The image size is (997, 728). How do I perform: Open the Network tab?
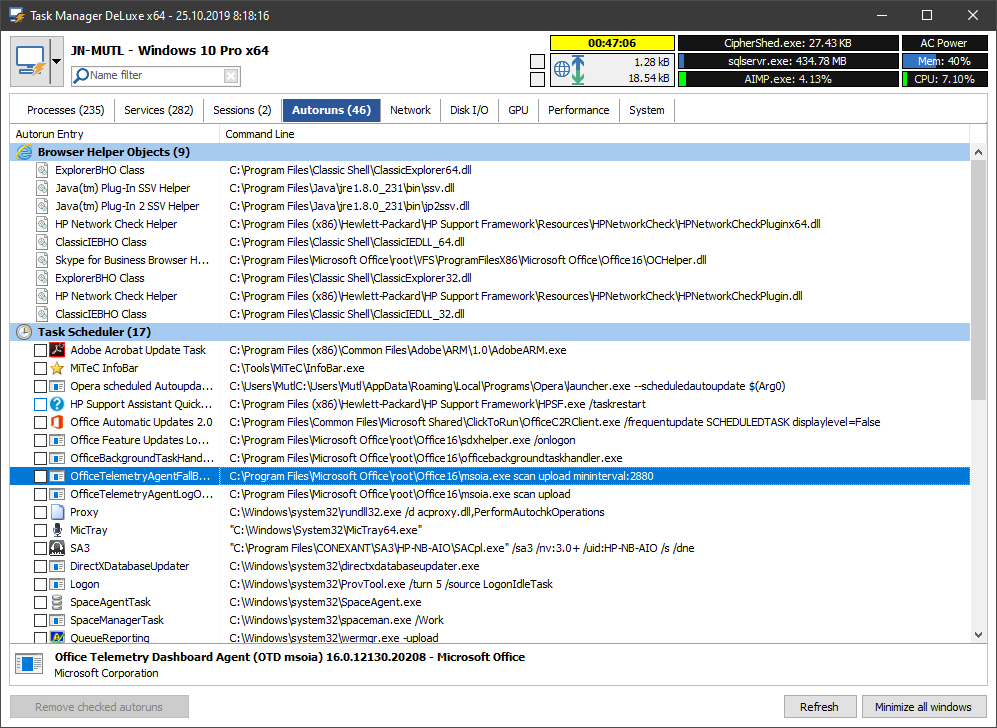pyautogui.click(x=410, y=110)
